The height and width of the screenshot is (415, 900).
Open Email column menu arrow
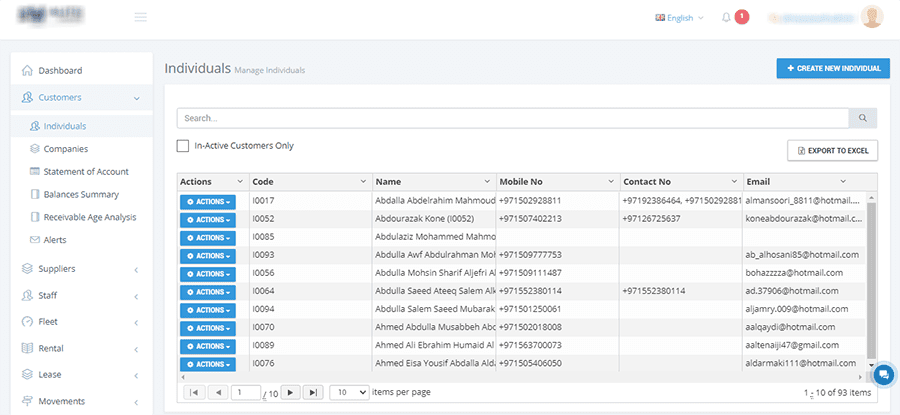[x=843, y=181]
